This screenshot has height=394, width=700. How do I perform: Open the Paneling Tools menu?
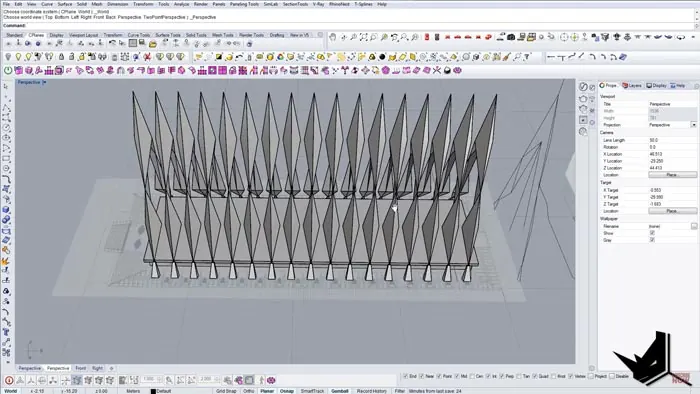(x=244, y=4)
